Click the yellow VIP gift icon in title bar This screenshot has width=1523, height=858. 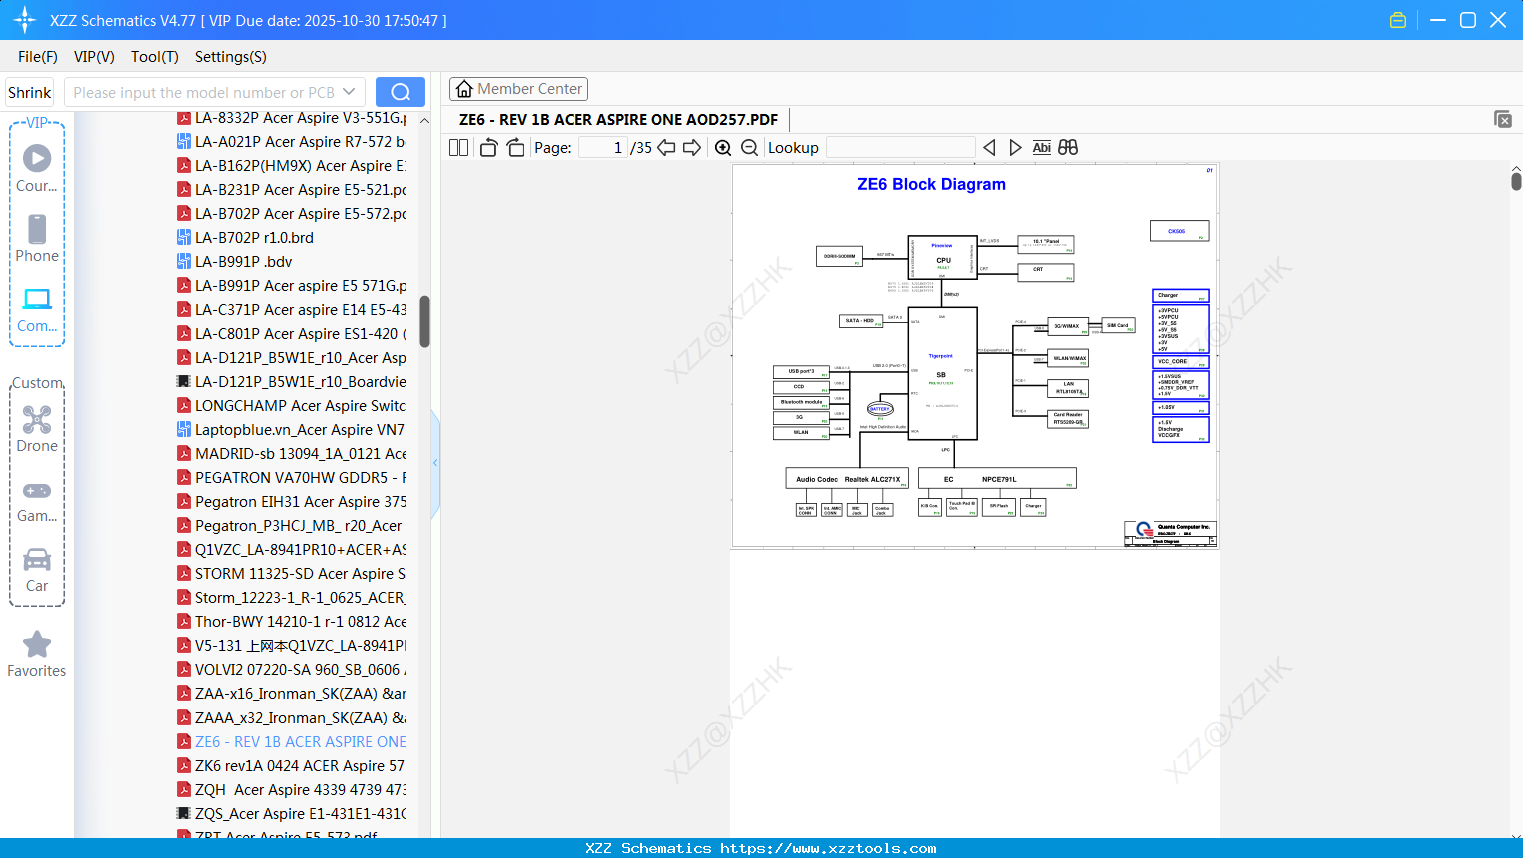coord(1398,20)
